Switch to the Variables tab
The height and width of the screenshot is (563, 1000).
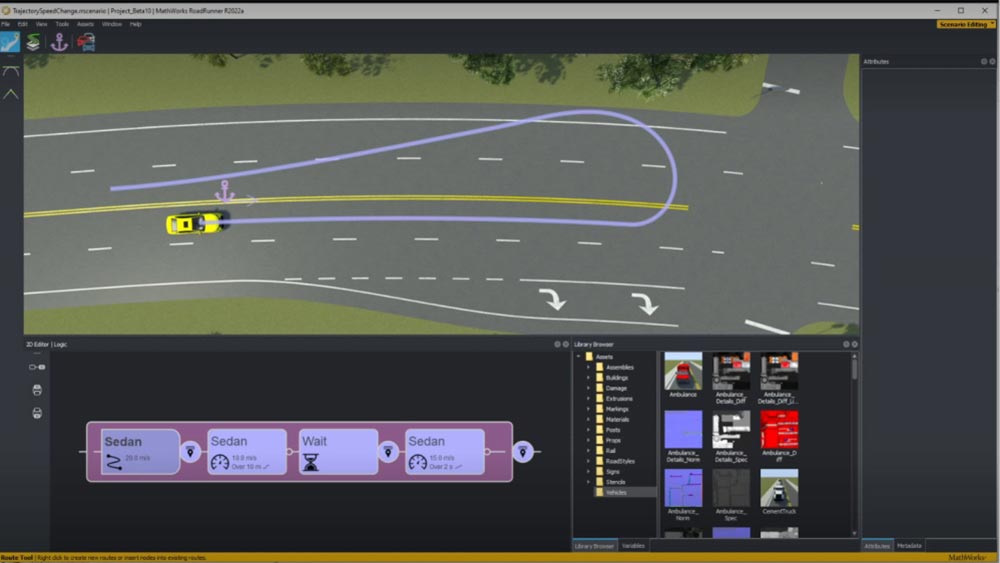[634, 546]
